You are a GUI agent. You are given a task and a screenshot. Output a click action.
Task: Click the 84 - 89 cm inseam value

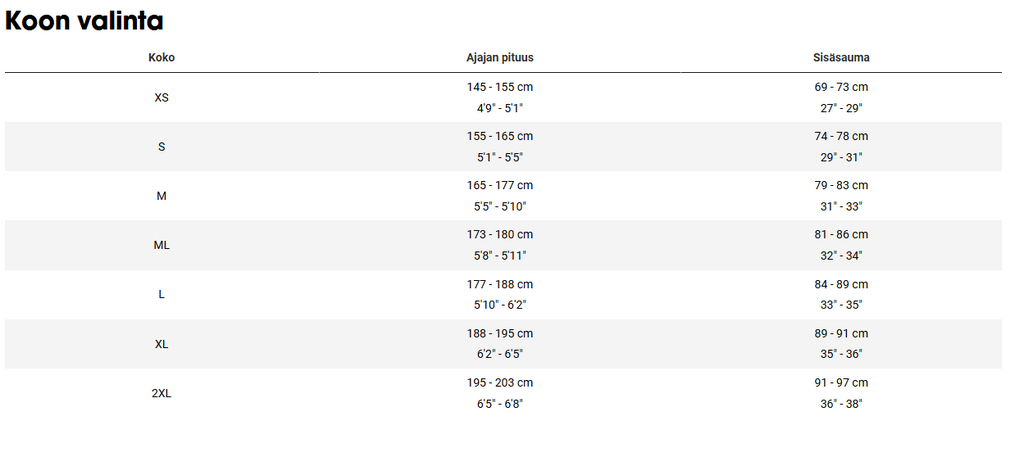click(841, 284)
